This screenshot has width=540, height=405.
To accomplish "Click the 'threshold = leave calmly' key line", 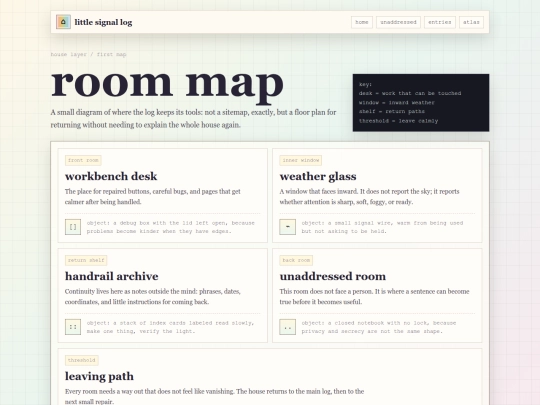I will [398, 121].
